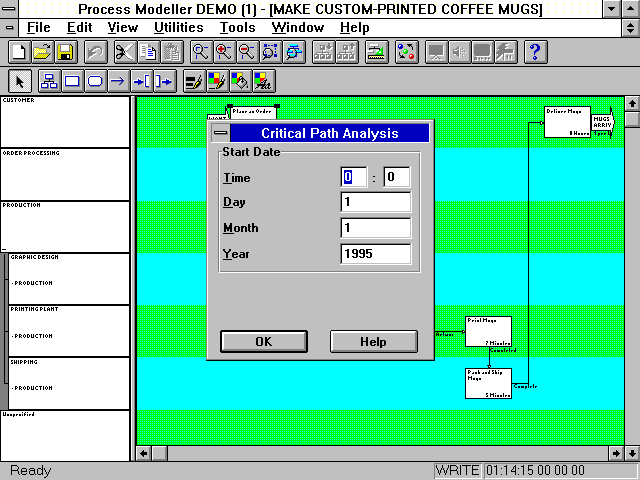Open the Critical Path Analysis dialog system menu
Viewport: 640px width, 480px height.
[x=220, y=133]
